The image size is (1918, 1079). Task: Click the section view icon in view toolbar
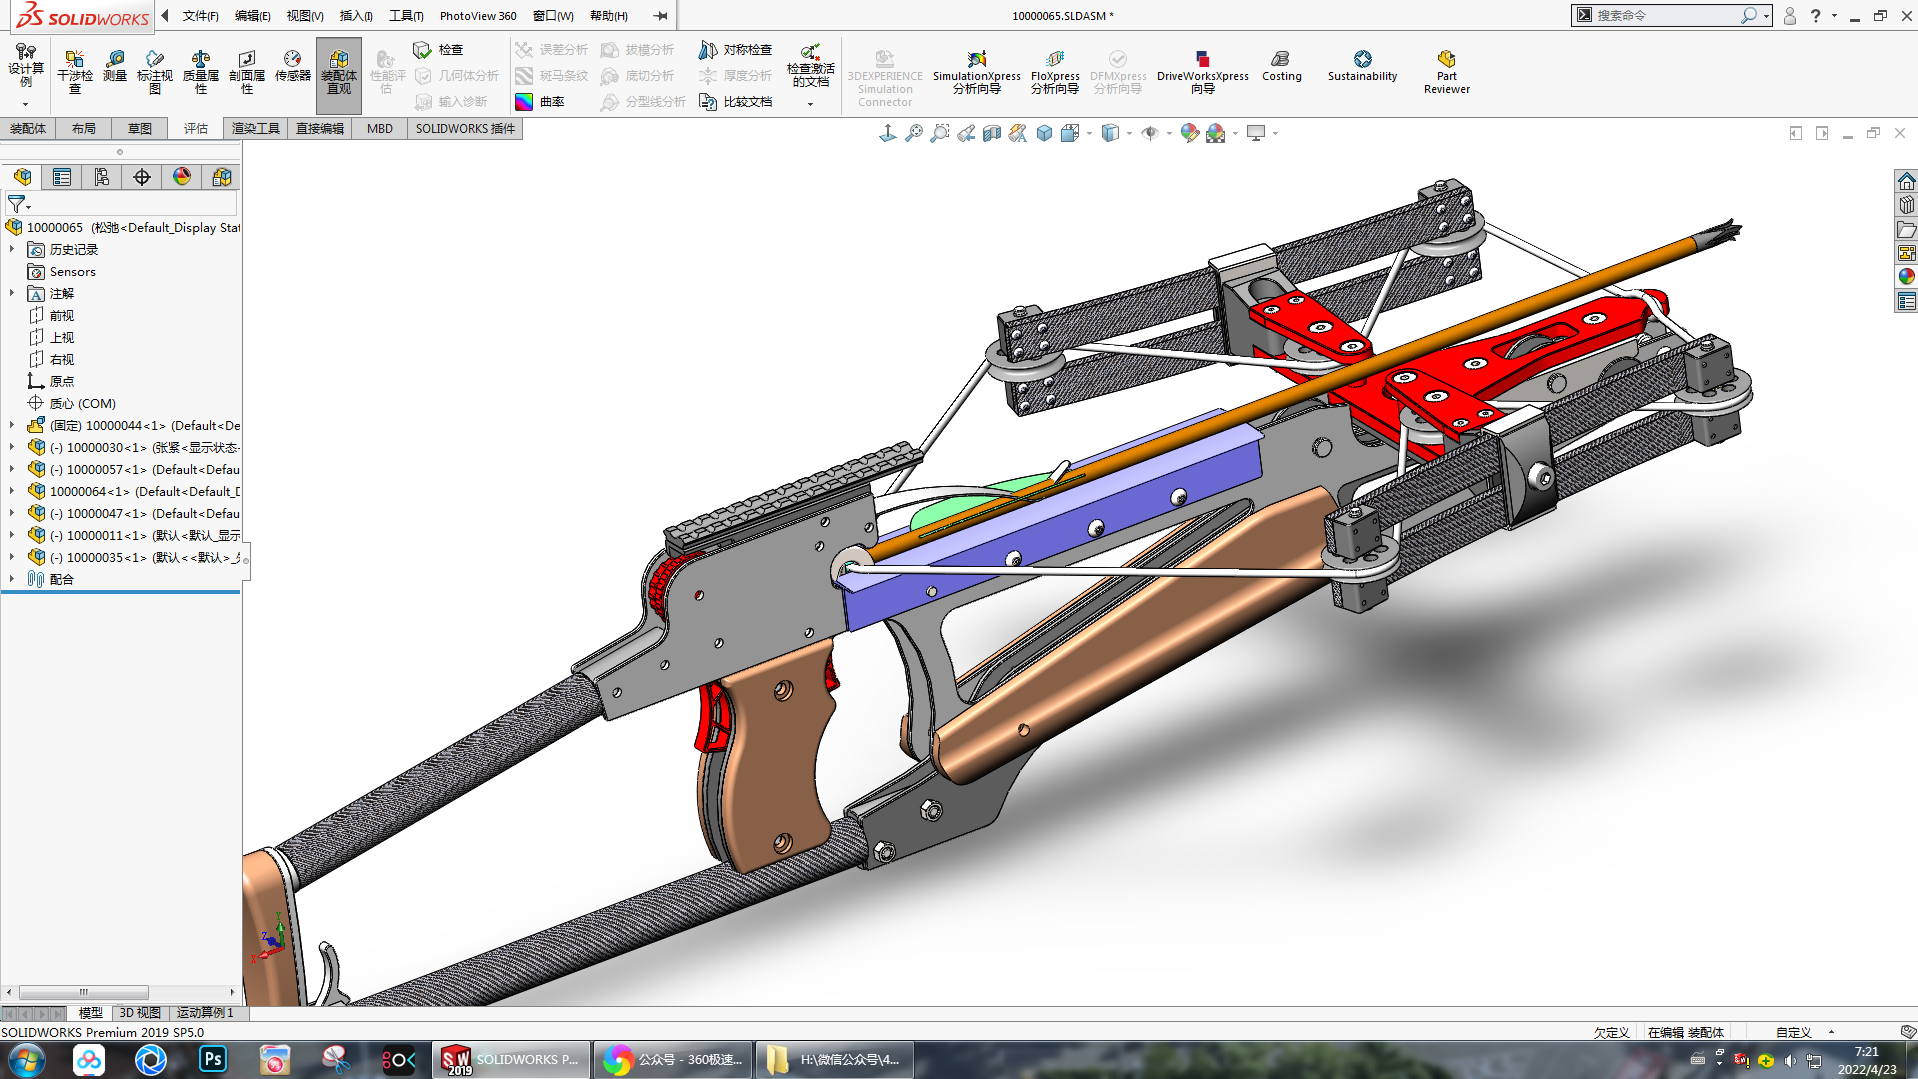point(991,133)
